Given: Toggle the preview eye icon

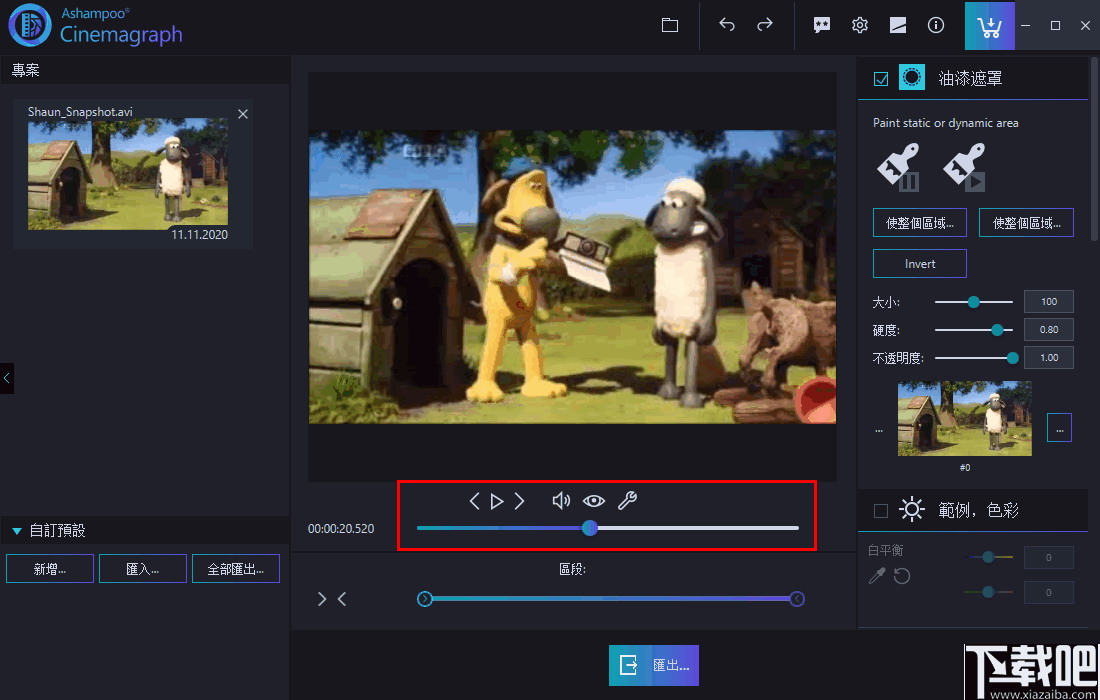Looking at the screenshot, I should (x=594, y=501).
